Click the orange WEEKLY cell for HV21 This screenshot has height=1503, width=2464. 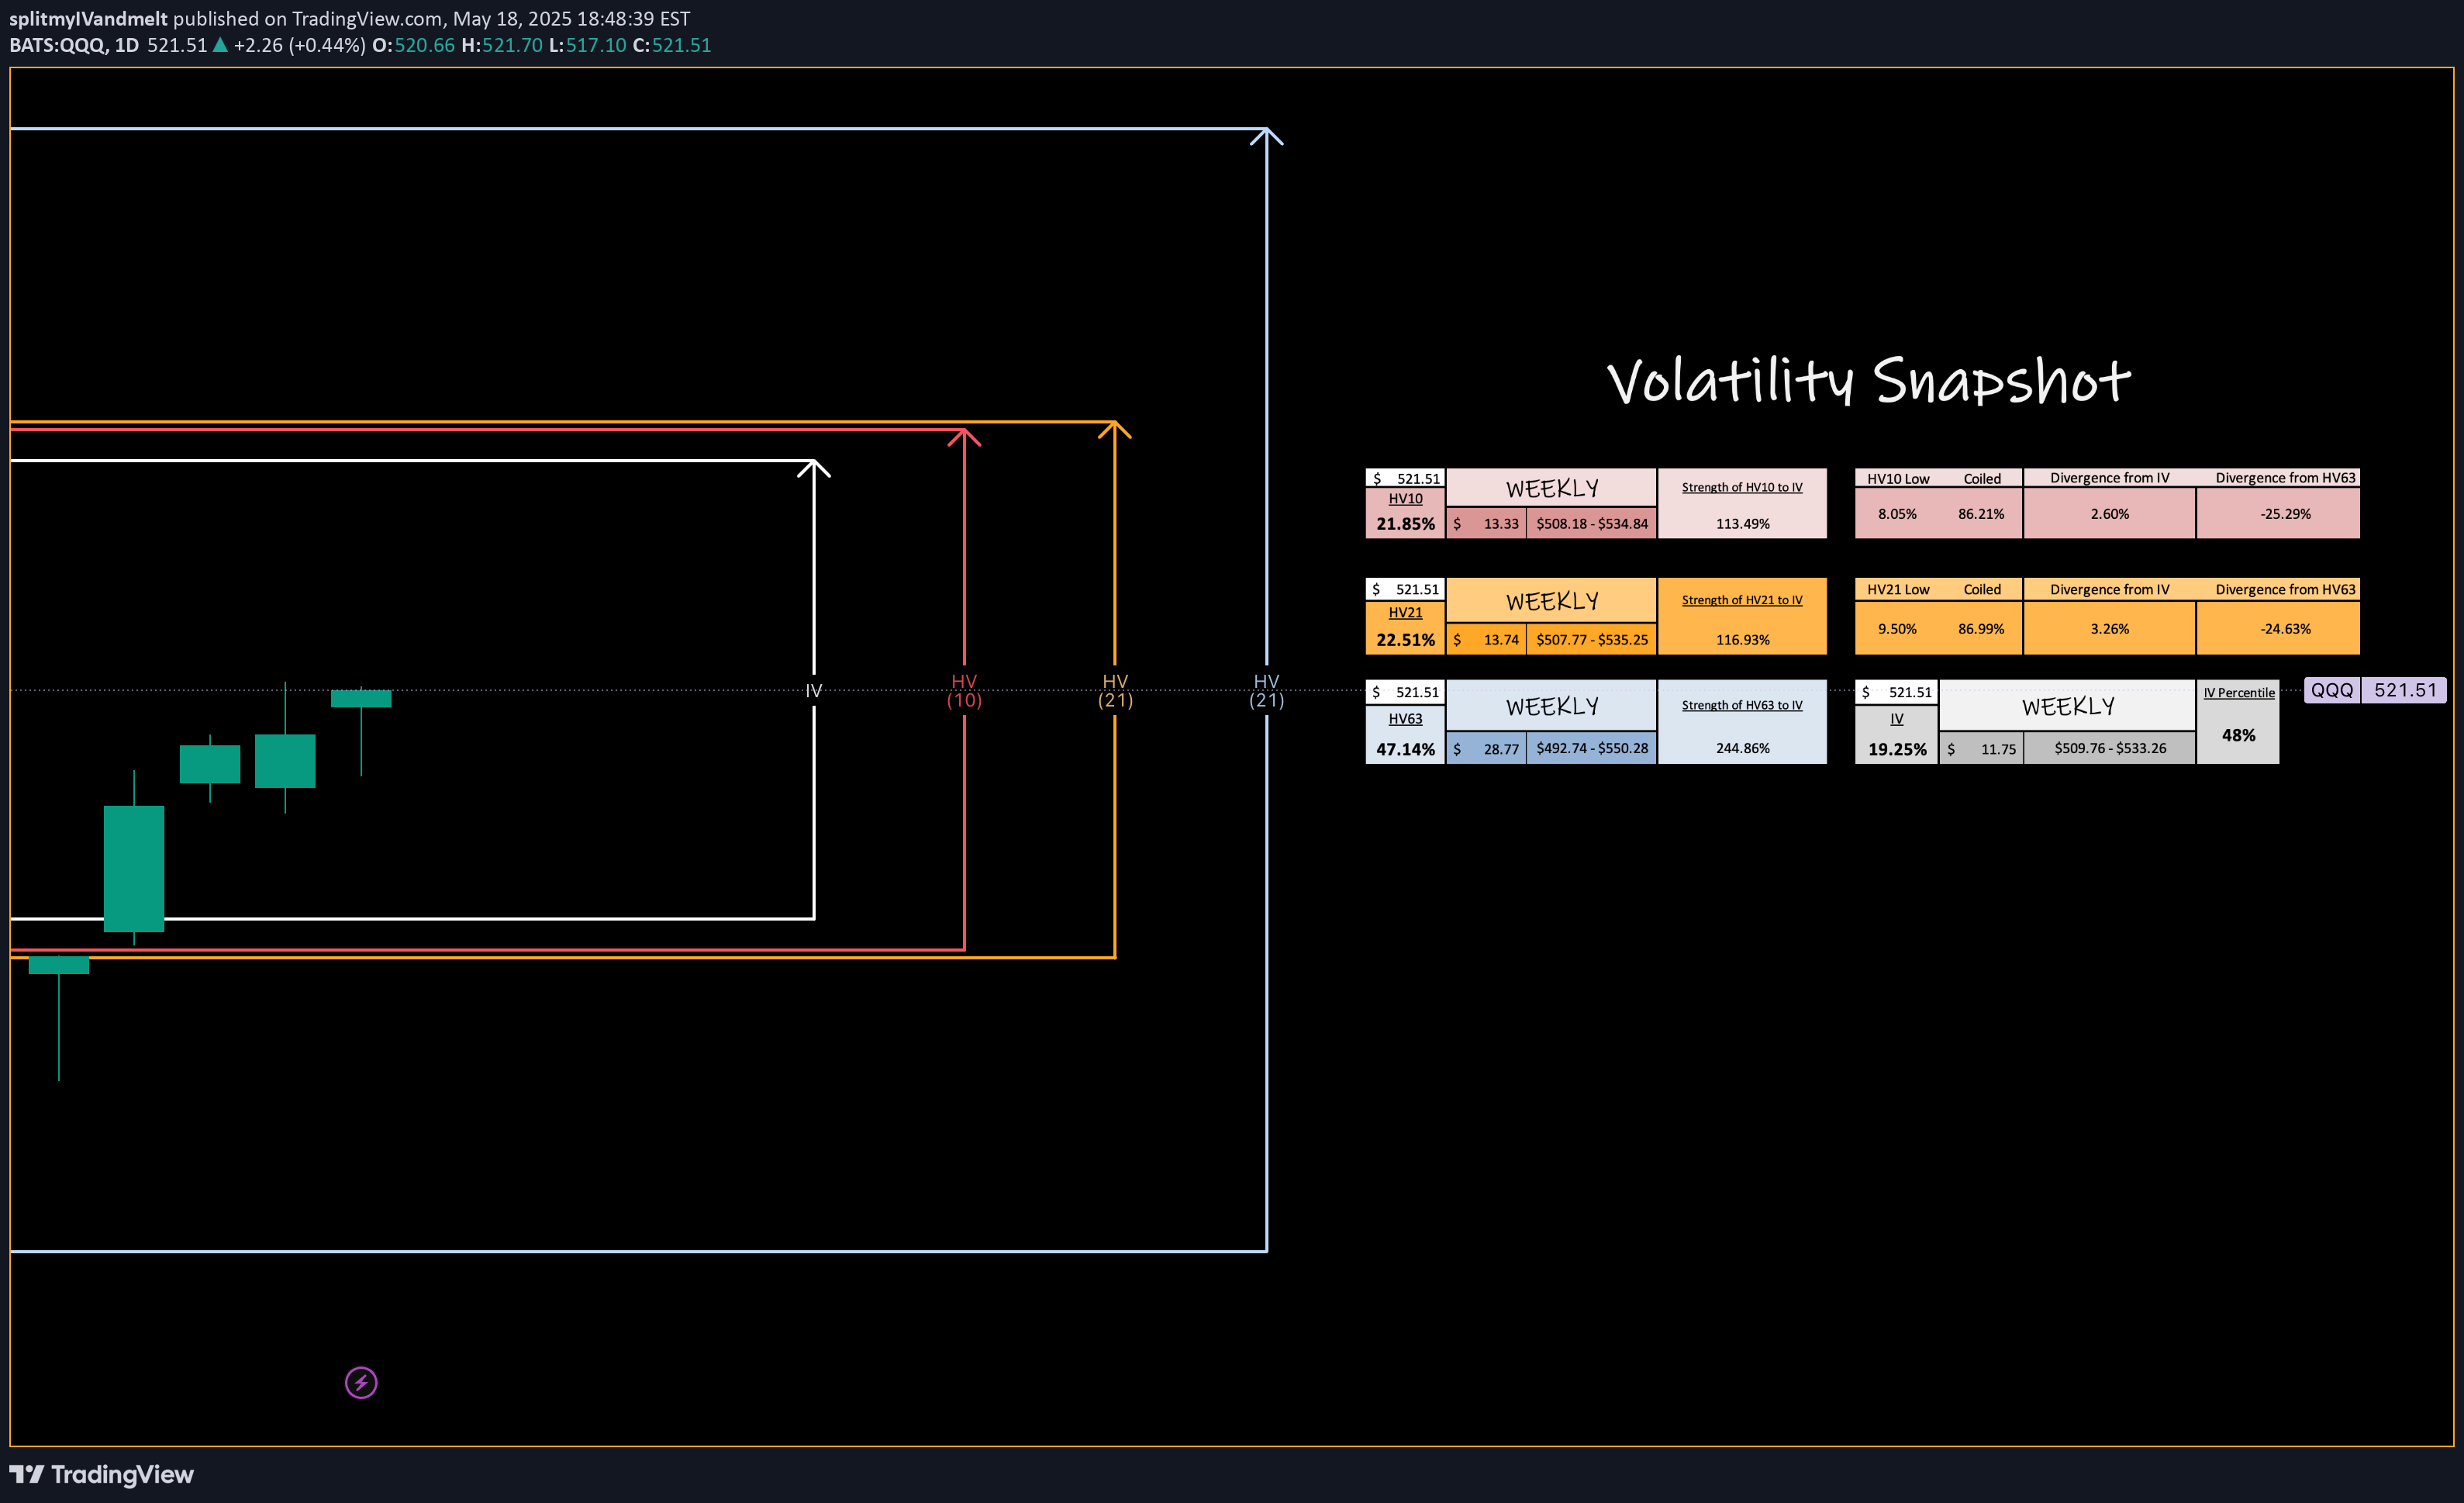tap(1551, 601)
